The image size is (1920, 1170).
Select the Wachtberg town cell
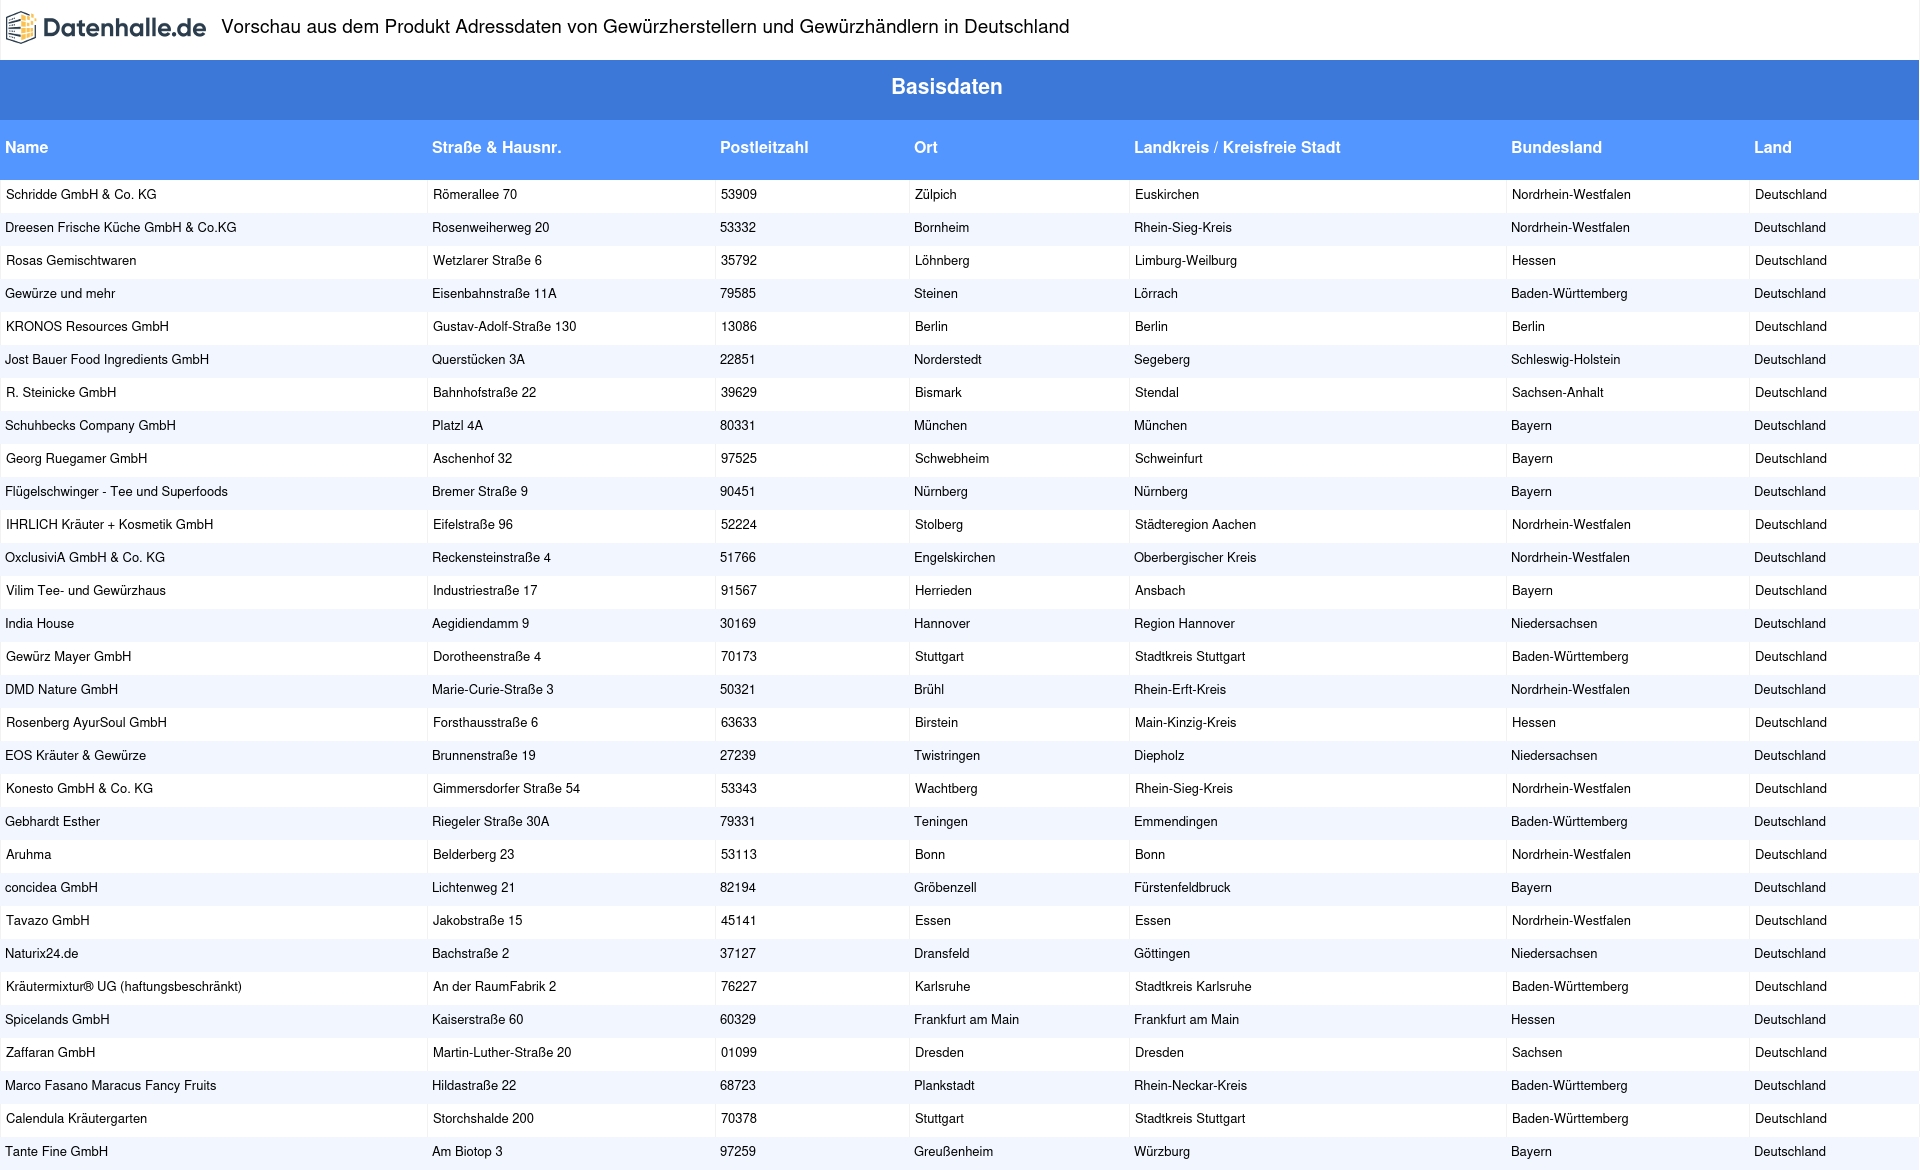coord(946,789)
